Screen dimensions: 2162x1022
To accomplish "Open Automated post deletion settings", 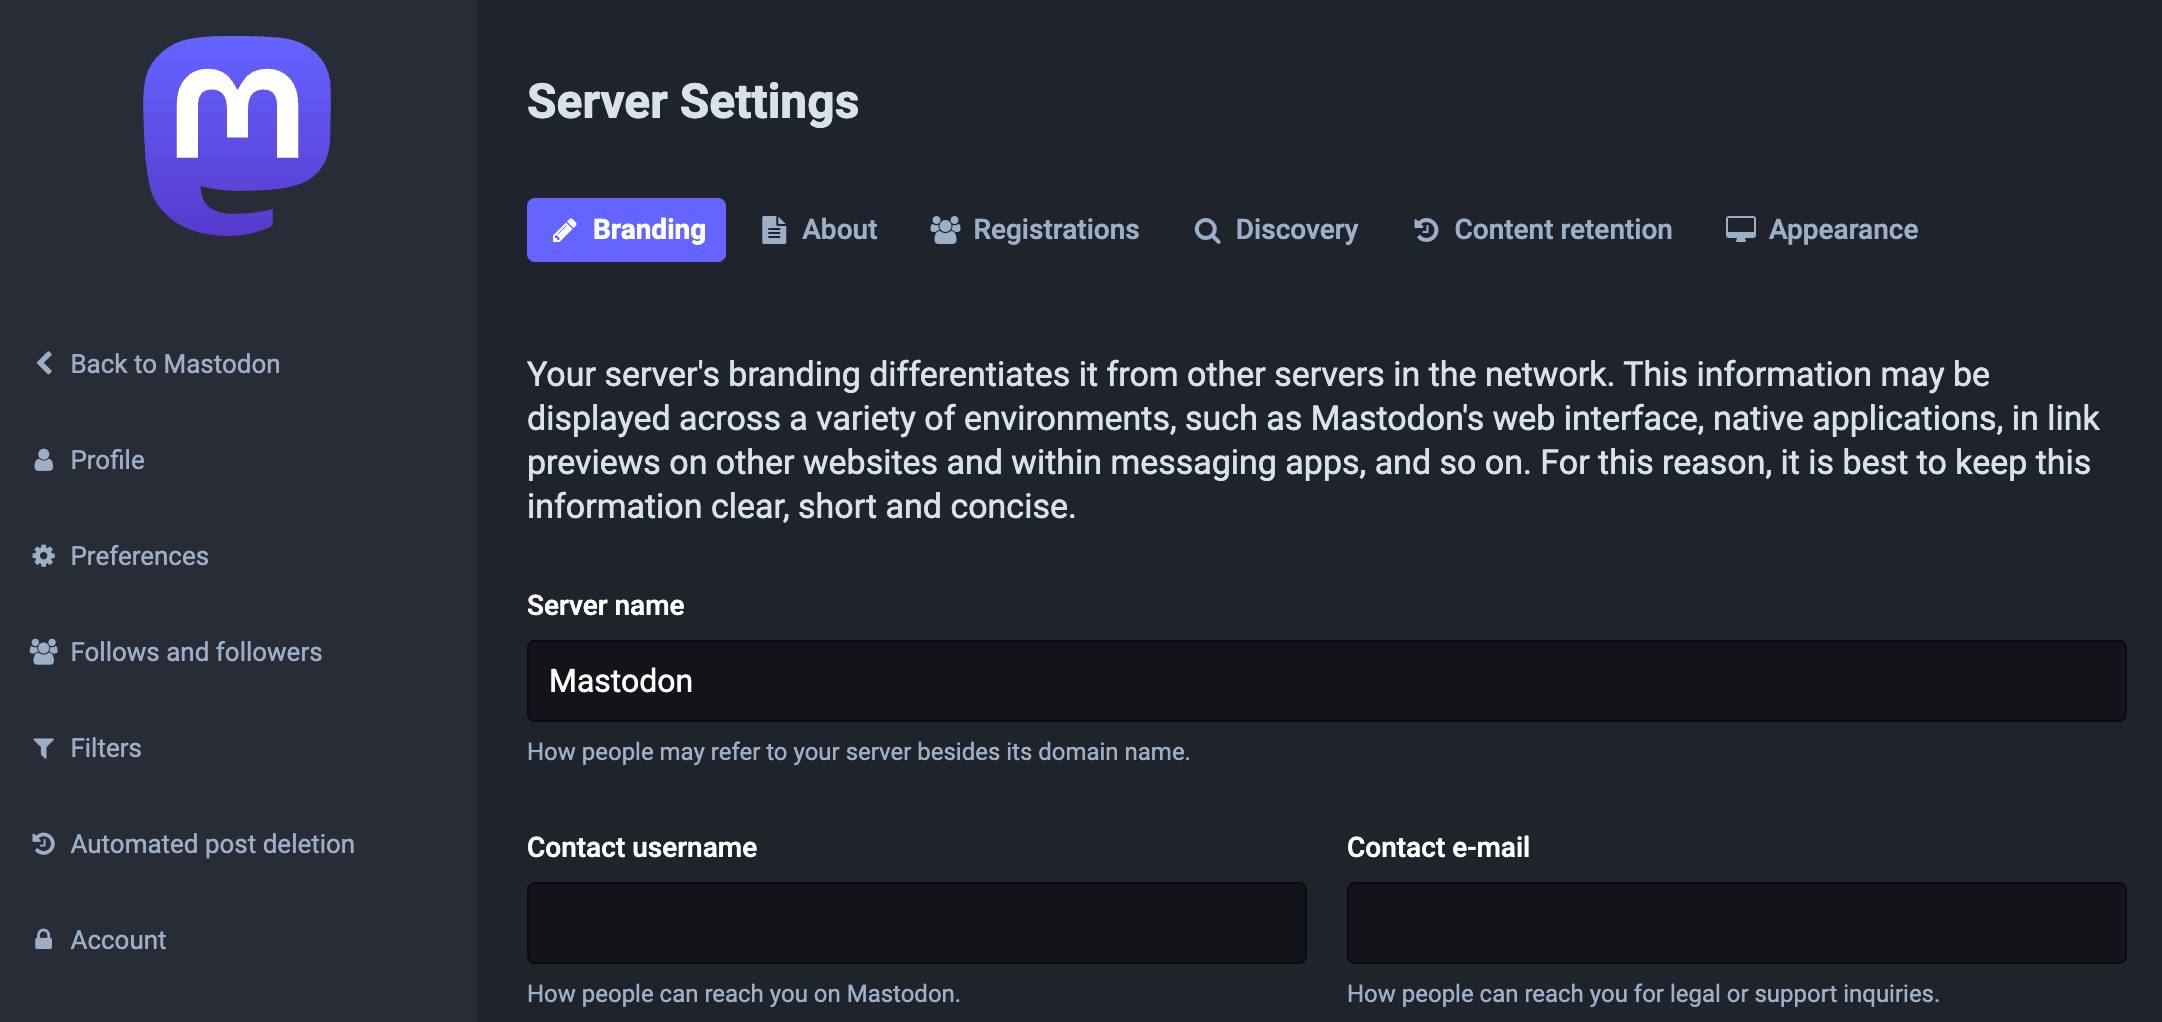I will [211, 843].
